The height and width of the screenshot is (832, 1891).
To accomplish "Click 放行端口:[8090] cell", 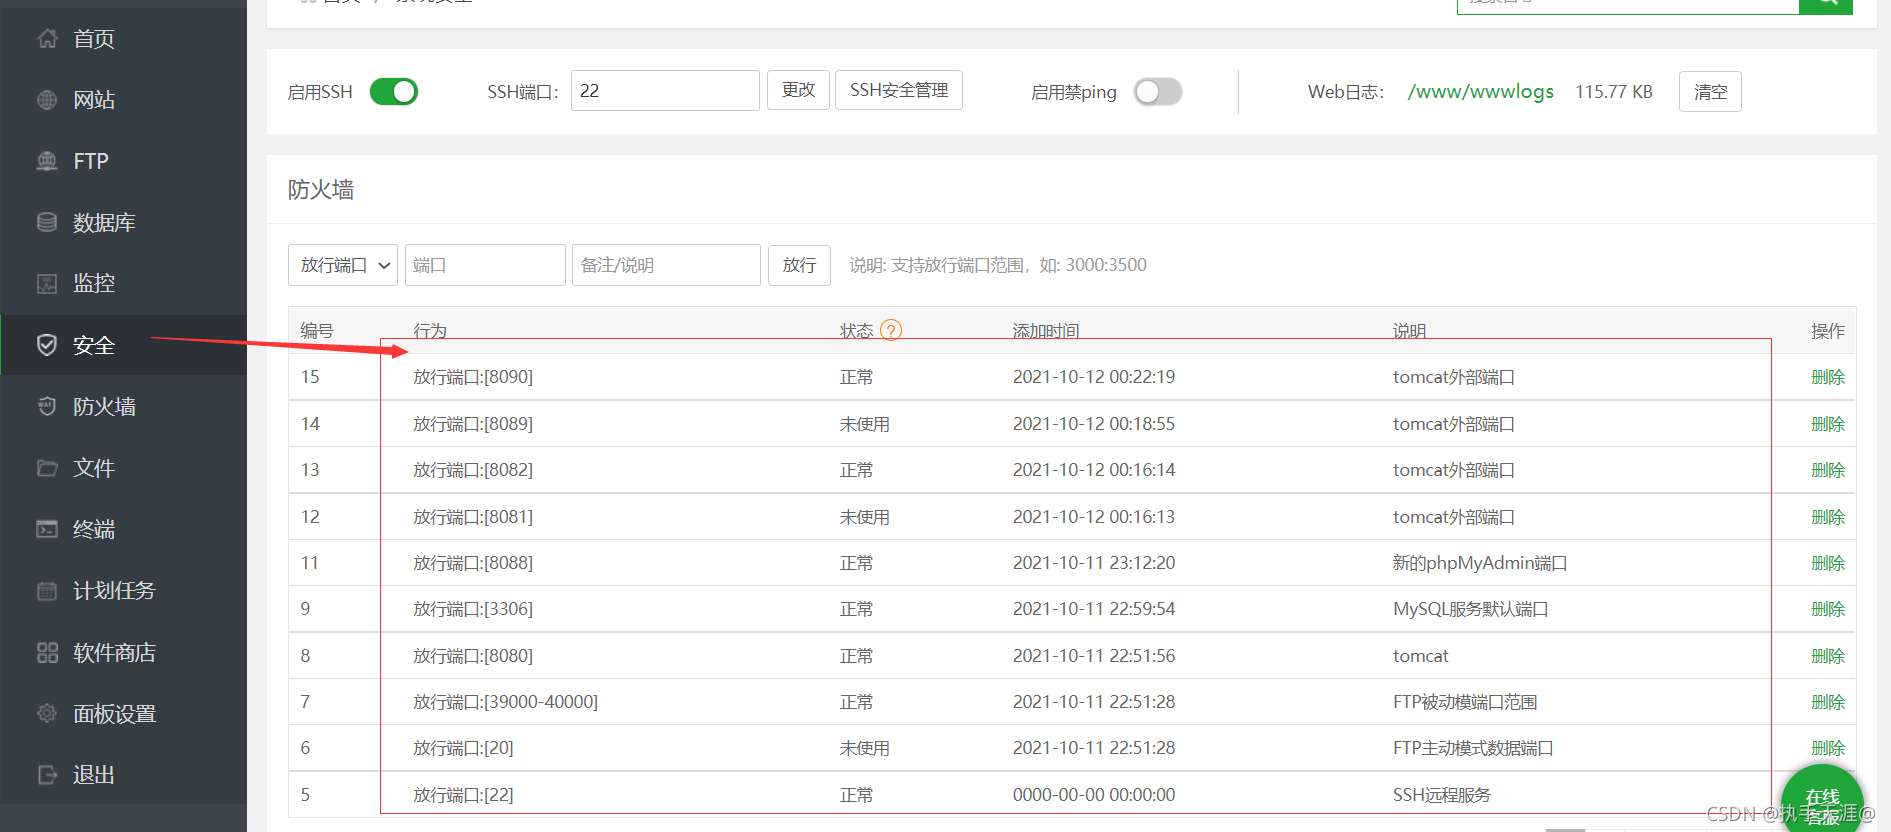I will pyautogui.click(x=473, y=377).
